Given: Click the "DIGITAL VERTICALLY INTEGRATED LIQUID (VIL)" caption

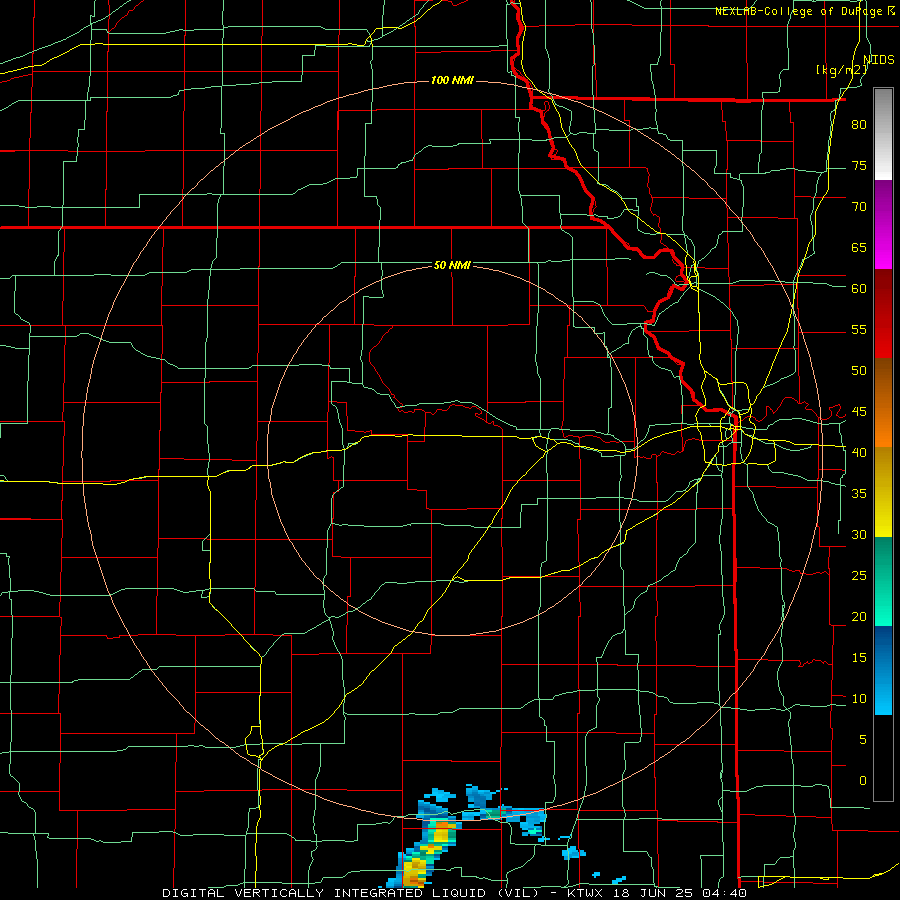Looking at the screenshot, I should [351, 893].
